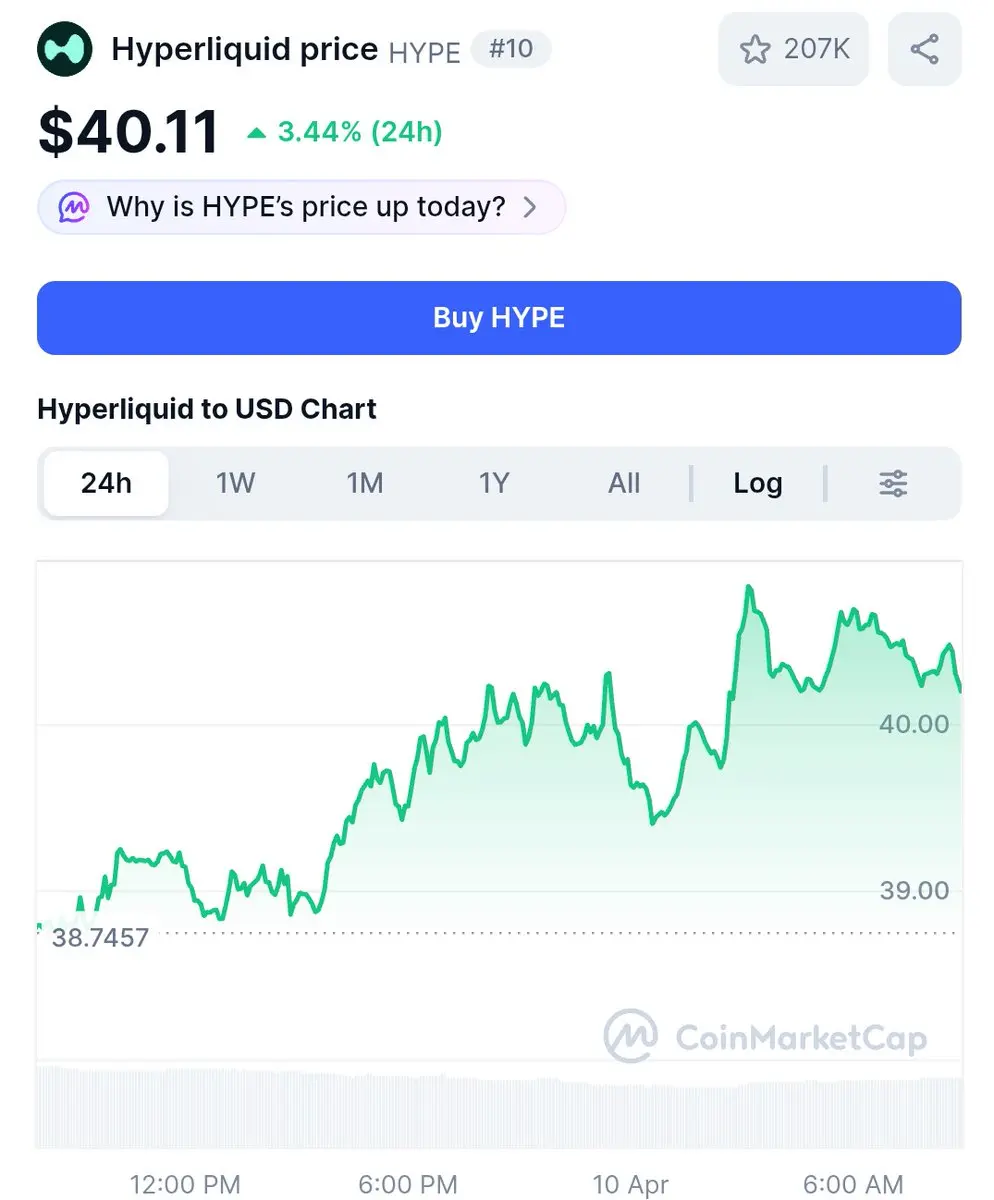Click the chart peak near 10 Apr
This screenshot has width=994, height=1200.
point(748,588)
